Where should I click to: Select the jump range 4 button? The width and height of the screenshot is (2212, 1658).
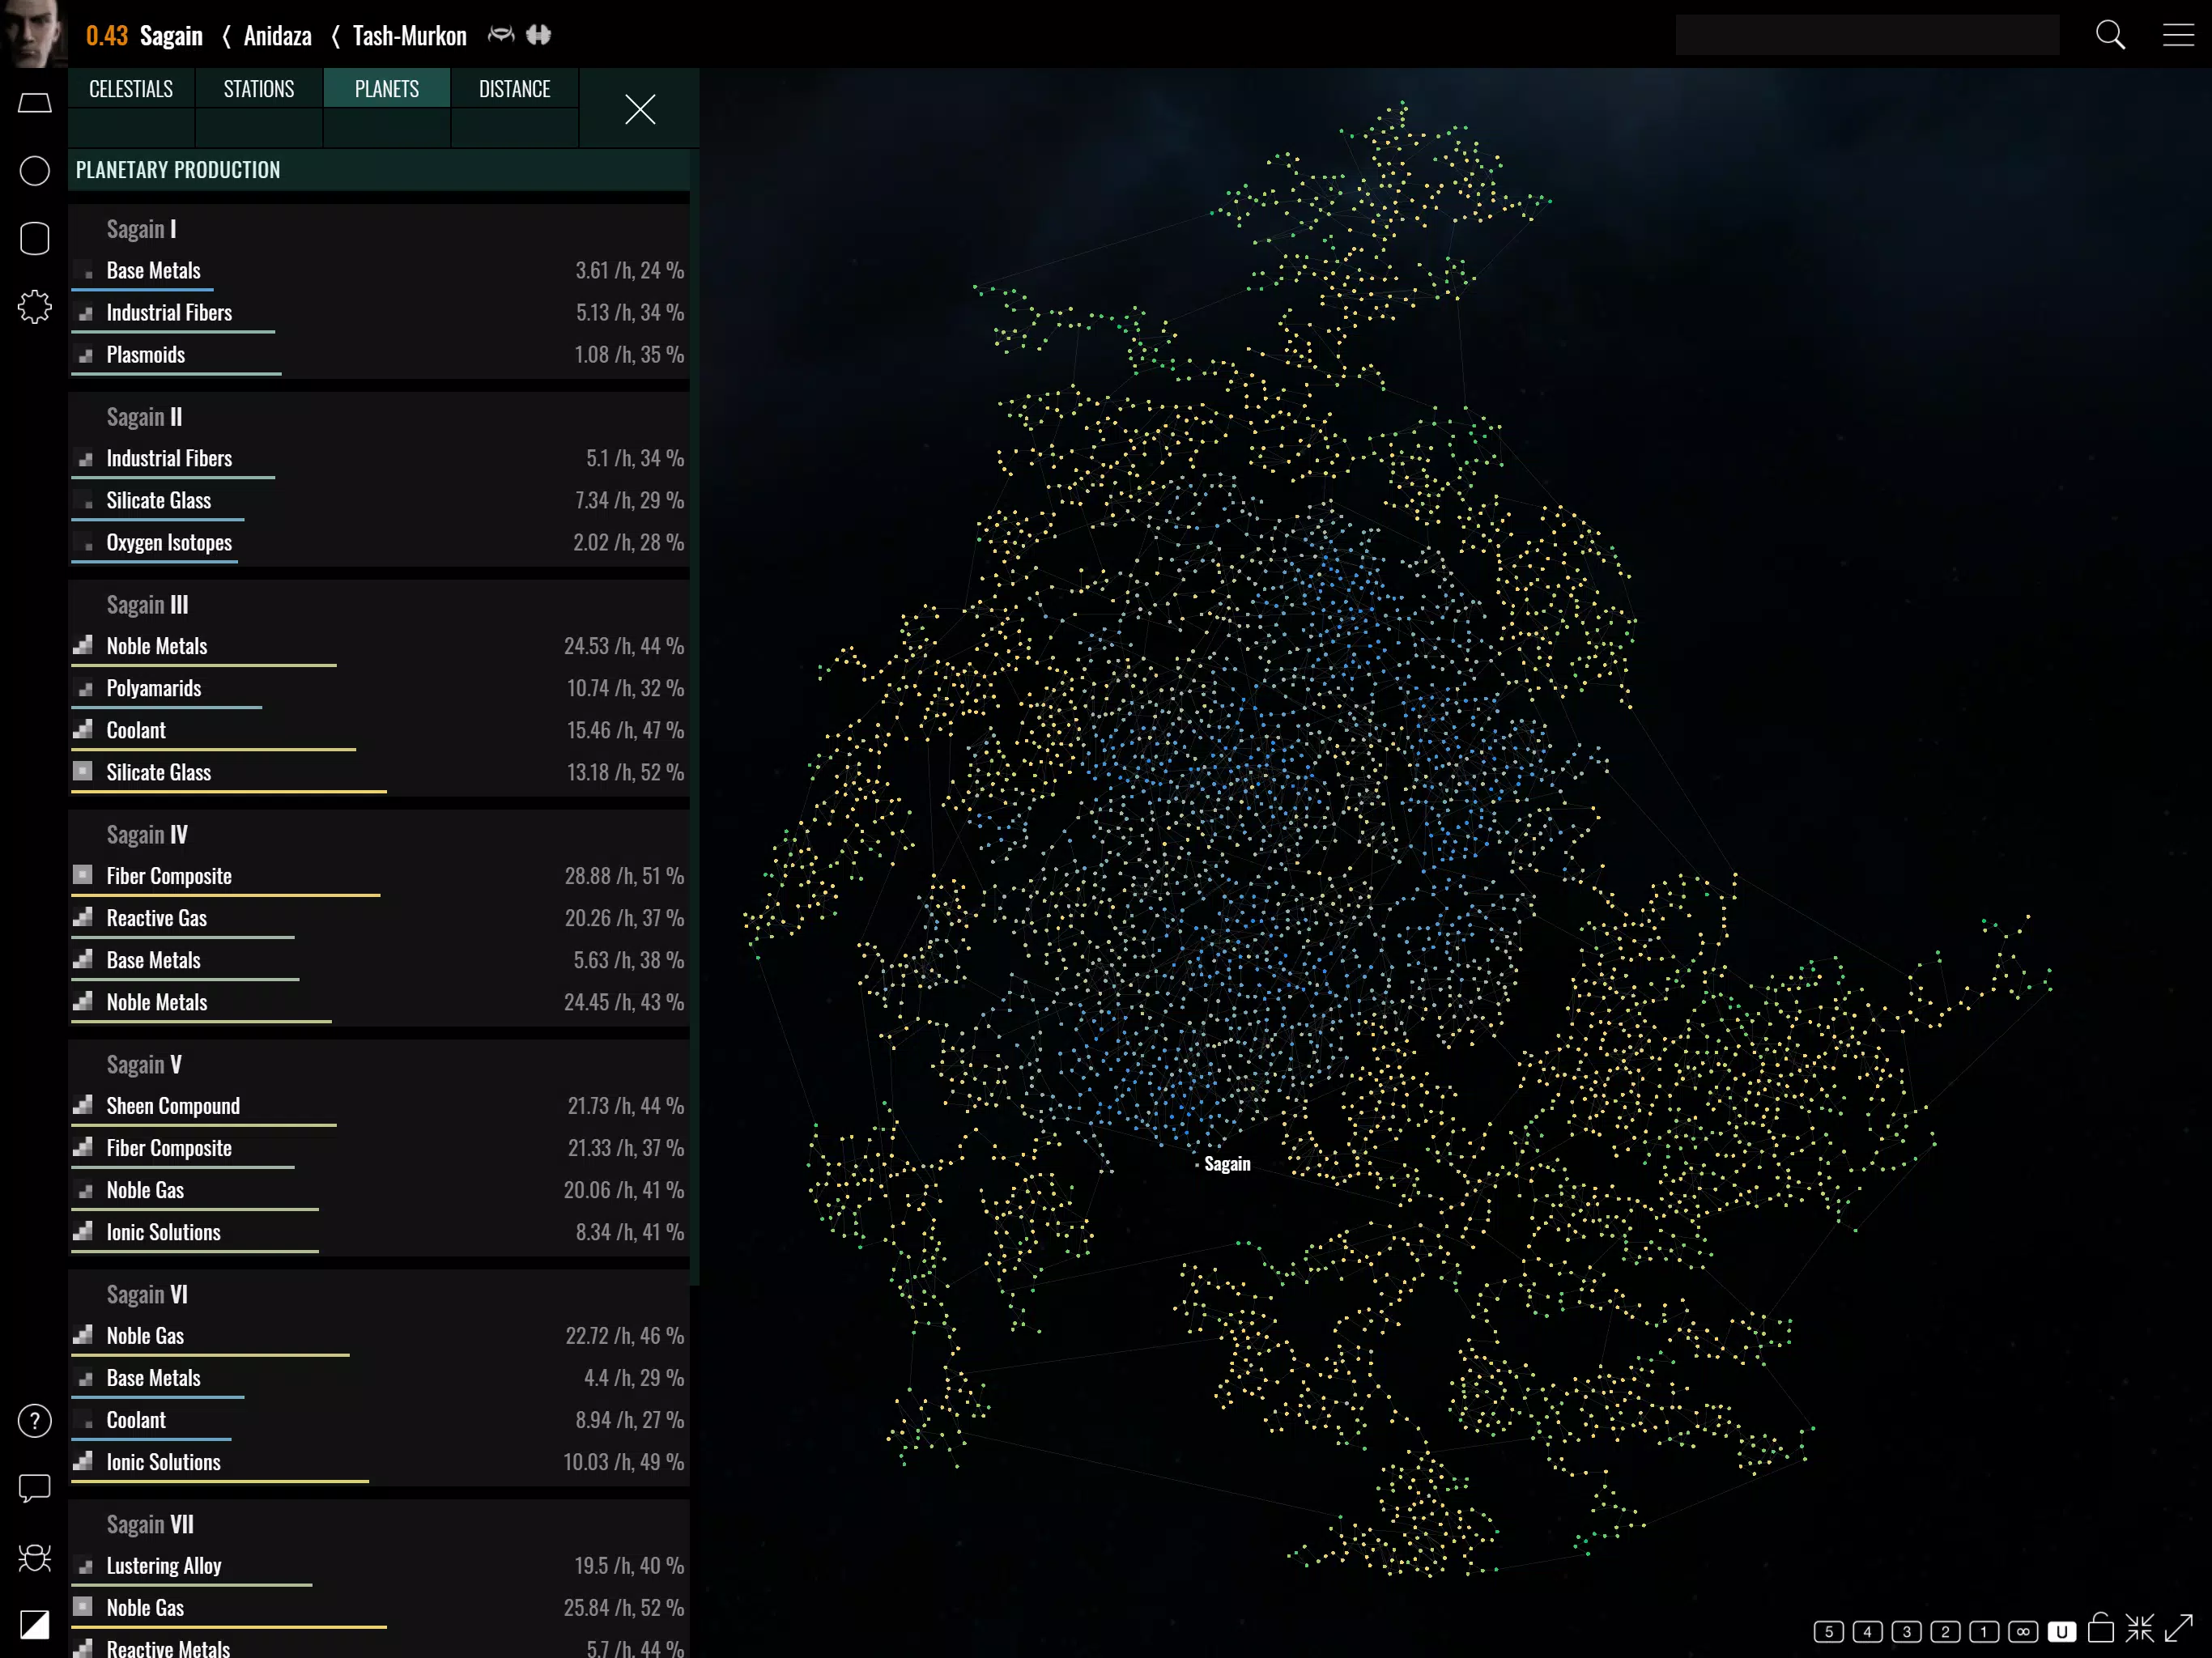click(x=1867, y=1632)
